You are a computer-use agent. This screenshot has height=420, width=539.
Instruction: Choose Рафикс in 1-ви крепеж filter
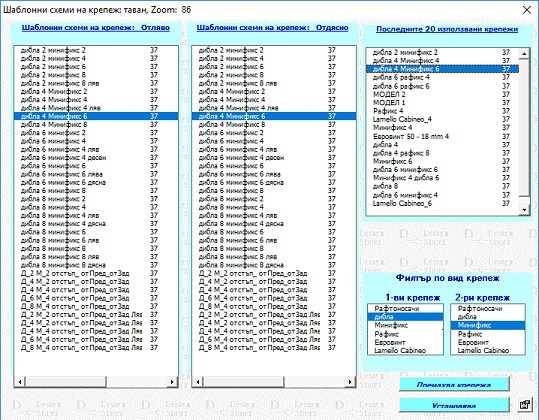tap(405, 334)
